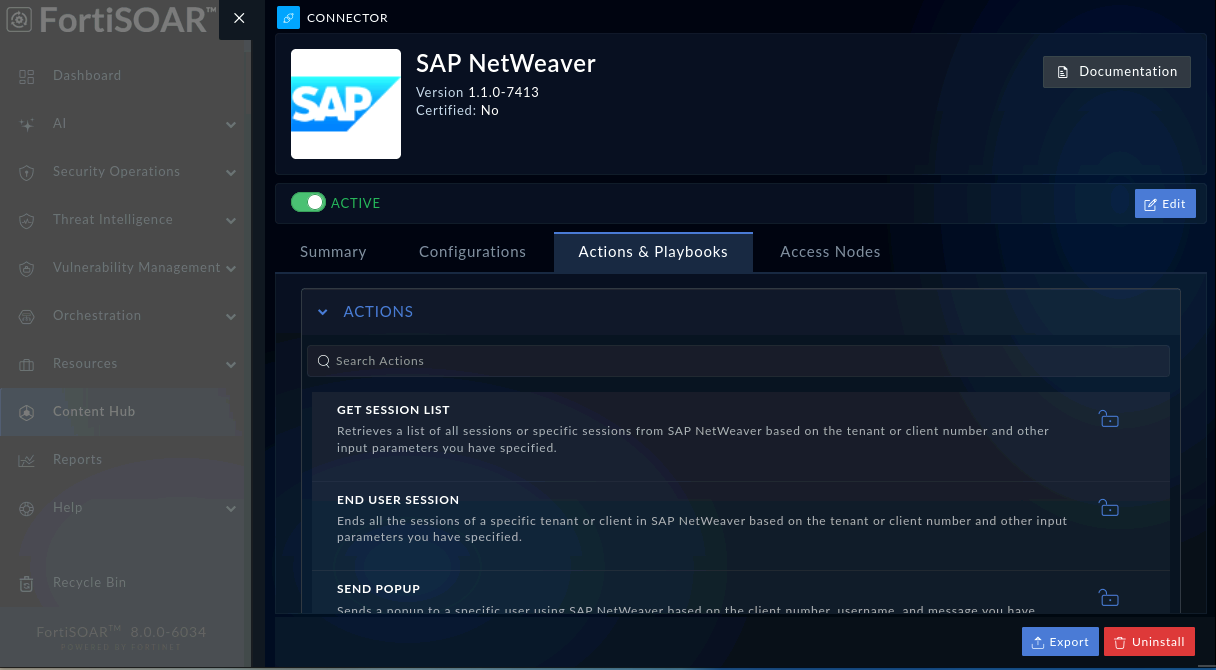Viewport: 1216px width, 670px height.
Task: Close the connector panel with X
Action: point(239,18)
